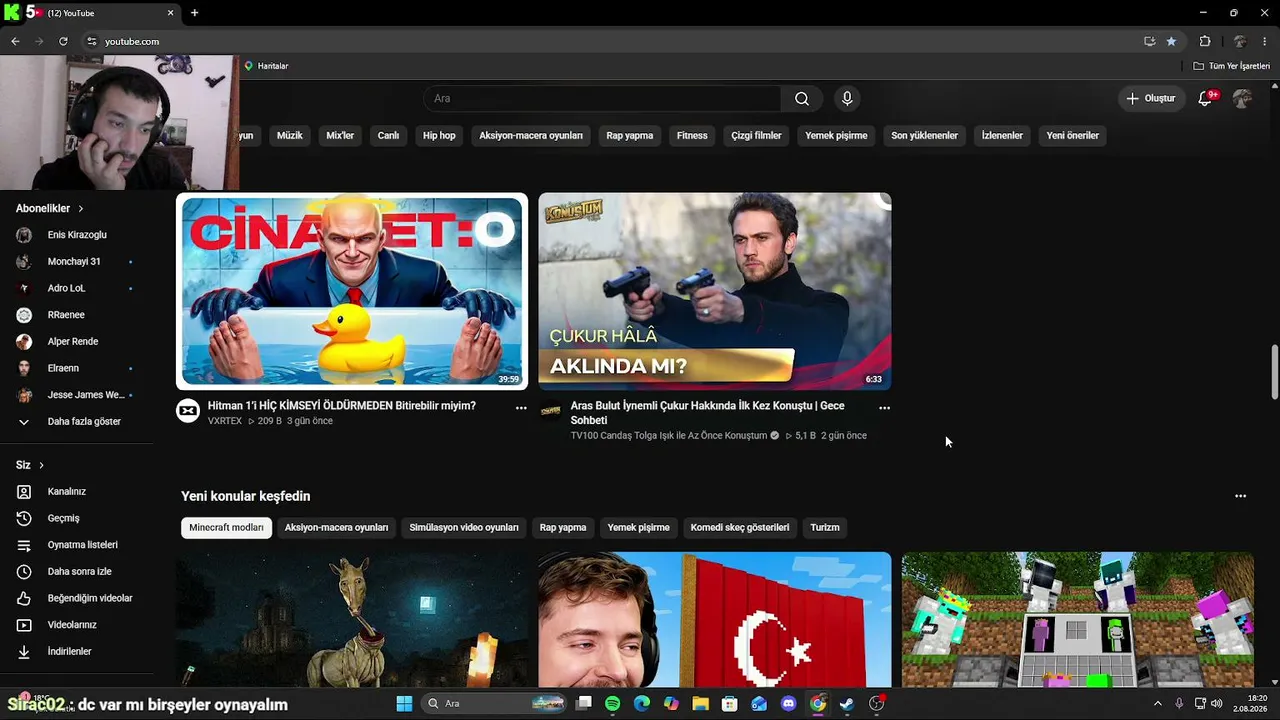The image size is (1280, 720).
Task: Select the Yeni öneriler filter chip
Action: click(x=1073, y=135)
